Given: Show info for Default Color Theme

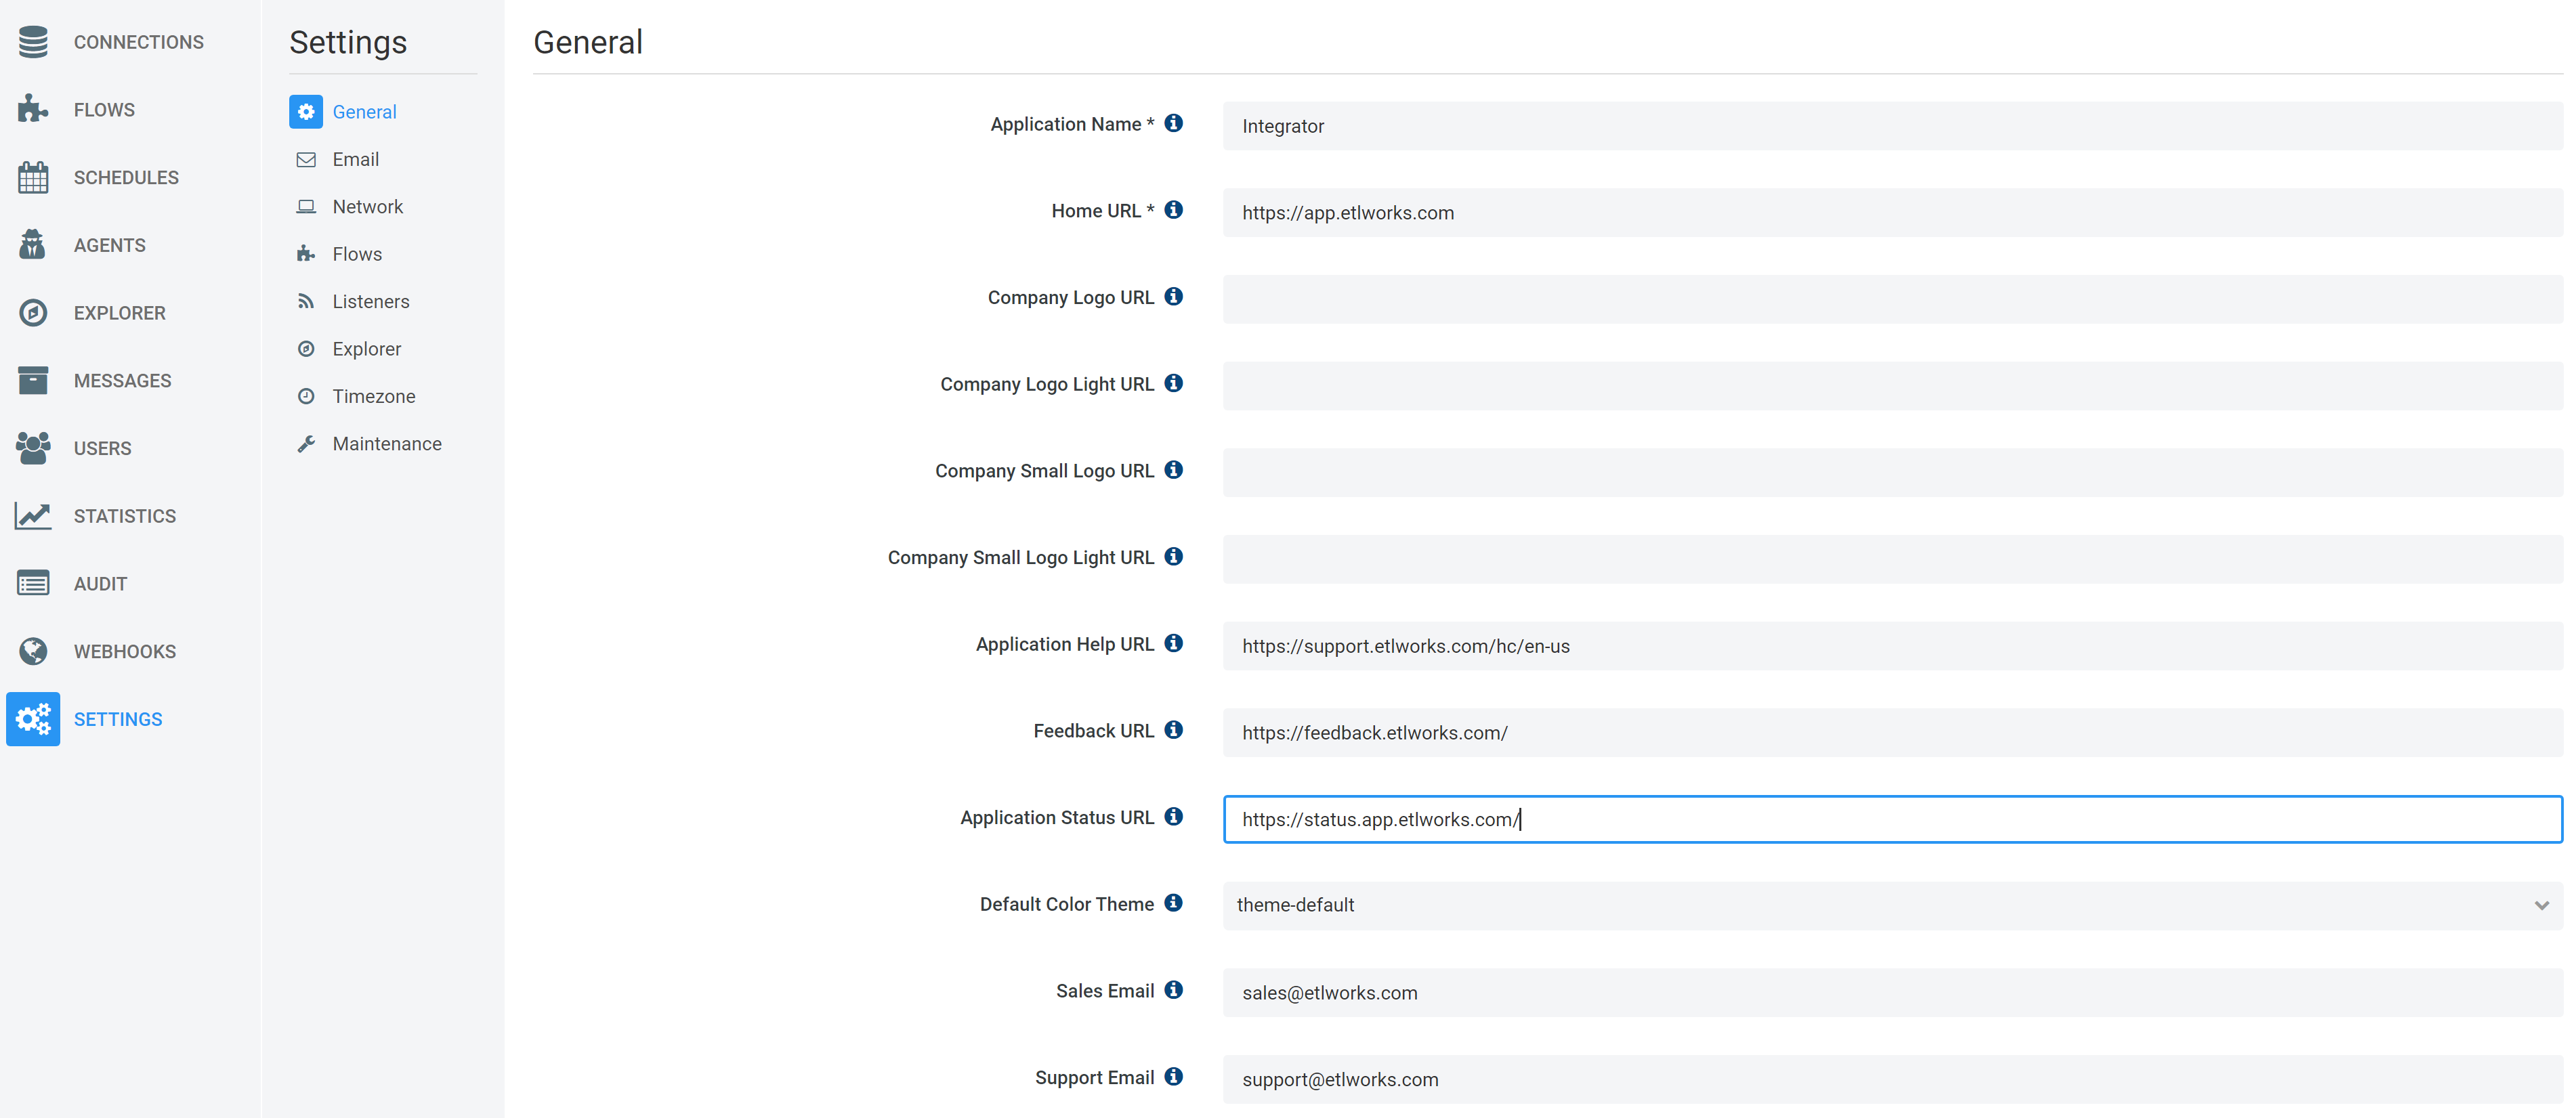Looking at the screenshot, I should coord(1174,903).
